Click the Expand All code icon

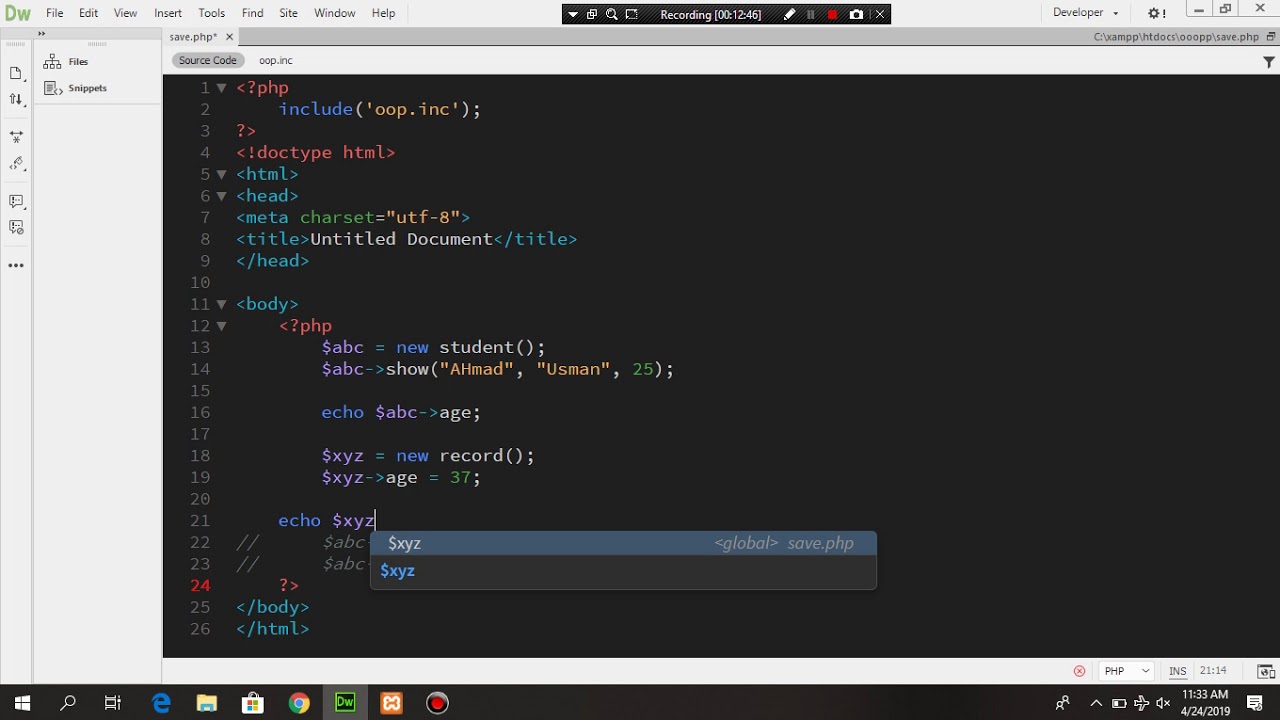click(16, 136)
